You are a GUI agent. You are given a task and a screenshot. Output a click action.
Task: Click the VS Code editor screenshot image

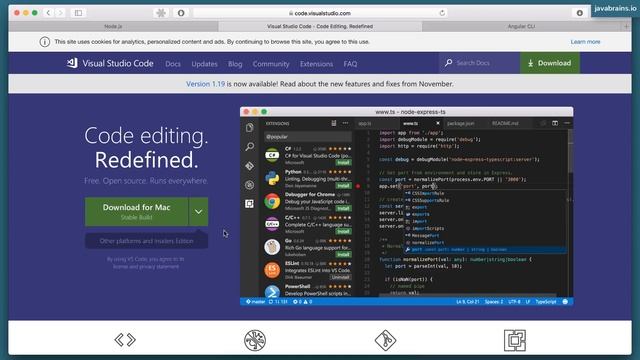click(407, 206)
